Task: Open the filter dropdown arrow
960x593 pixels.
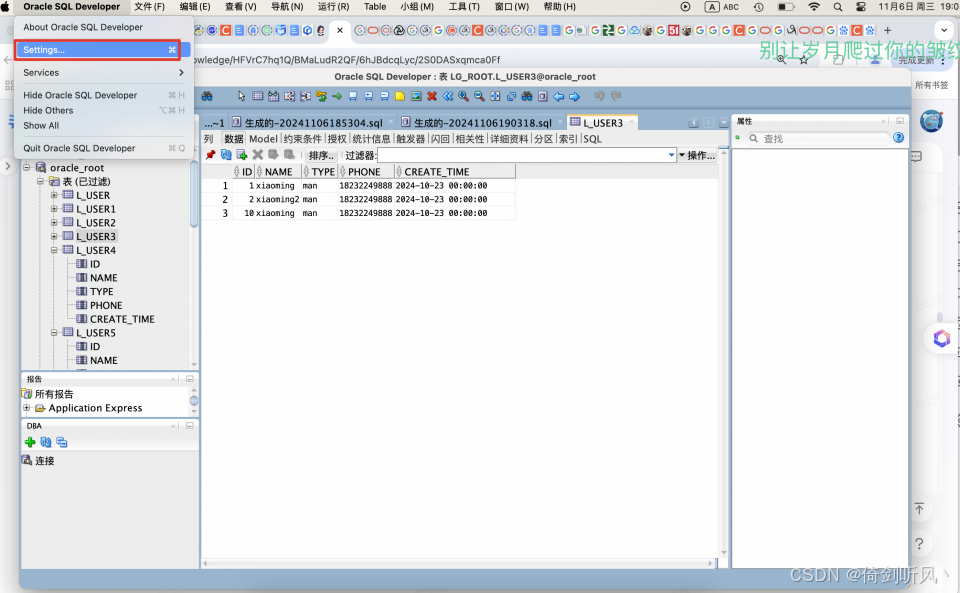Action: pos(672,155)
